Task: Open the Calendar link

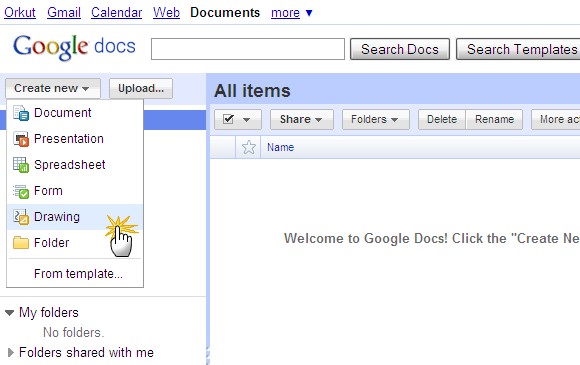Action: 117,13
